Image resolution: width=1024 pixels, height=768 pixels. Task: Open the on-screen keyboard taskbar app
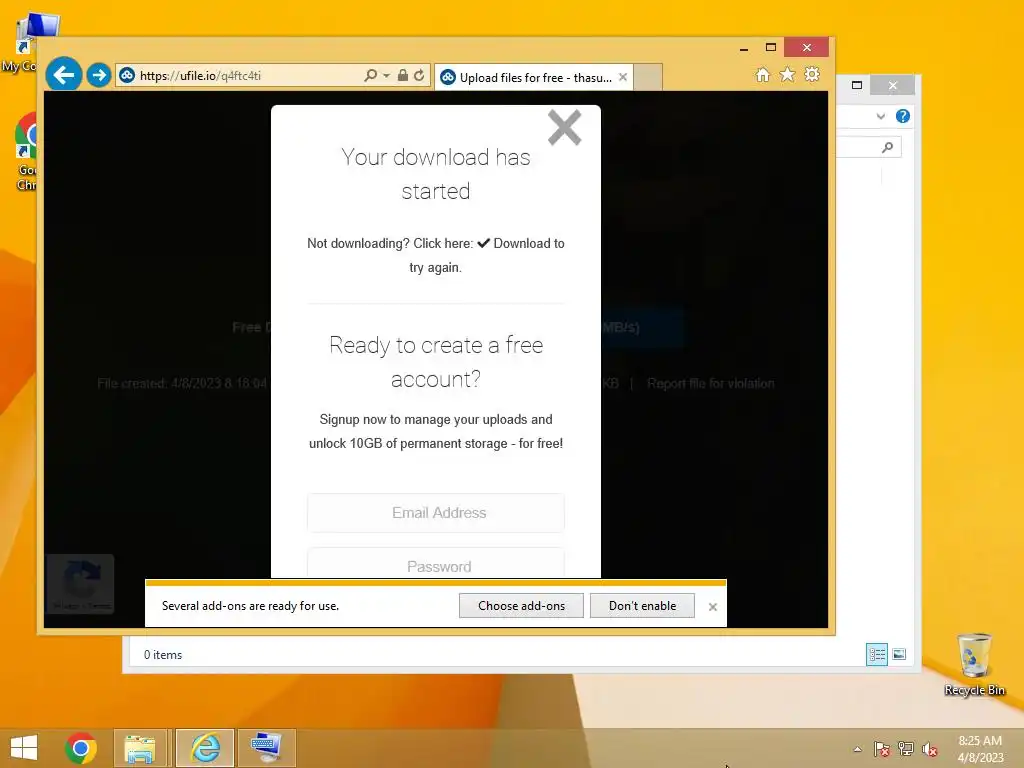[x=266, y=748]
